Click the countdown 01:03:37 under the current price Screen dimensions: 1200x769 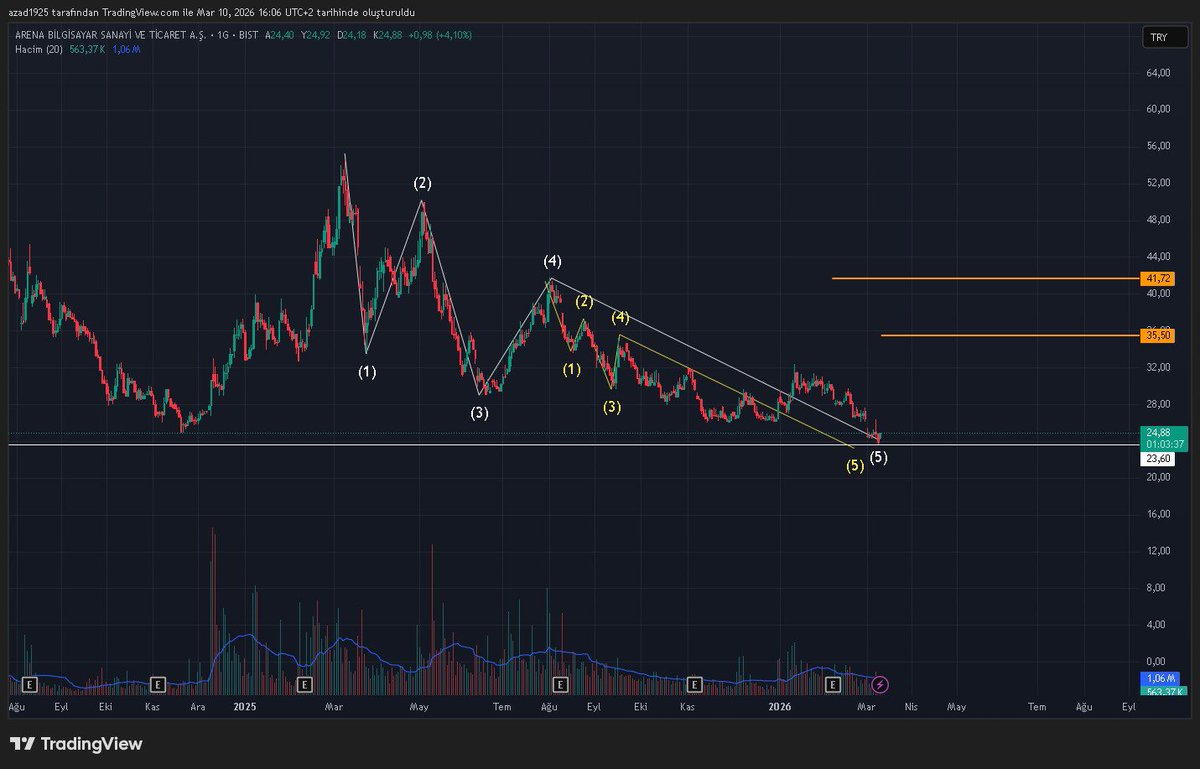click(1163, 444)
